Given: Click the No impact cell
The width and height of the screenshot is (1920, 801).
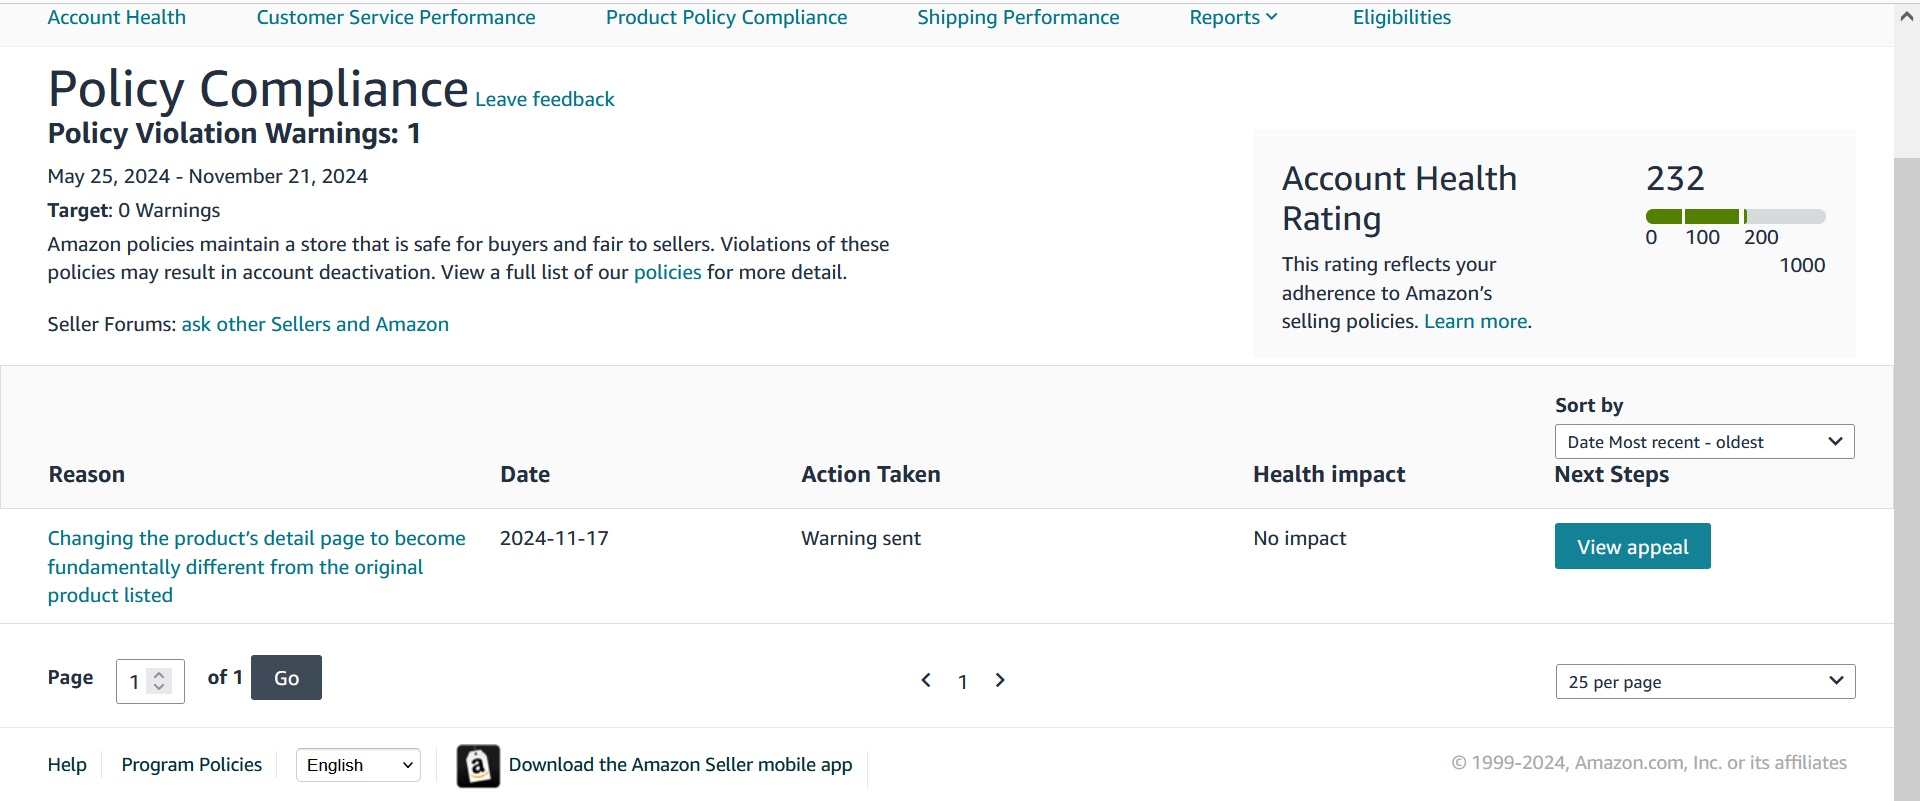Looking at the screenshot, I should point(1300,538).
